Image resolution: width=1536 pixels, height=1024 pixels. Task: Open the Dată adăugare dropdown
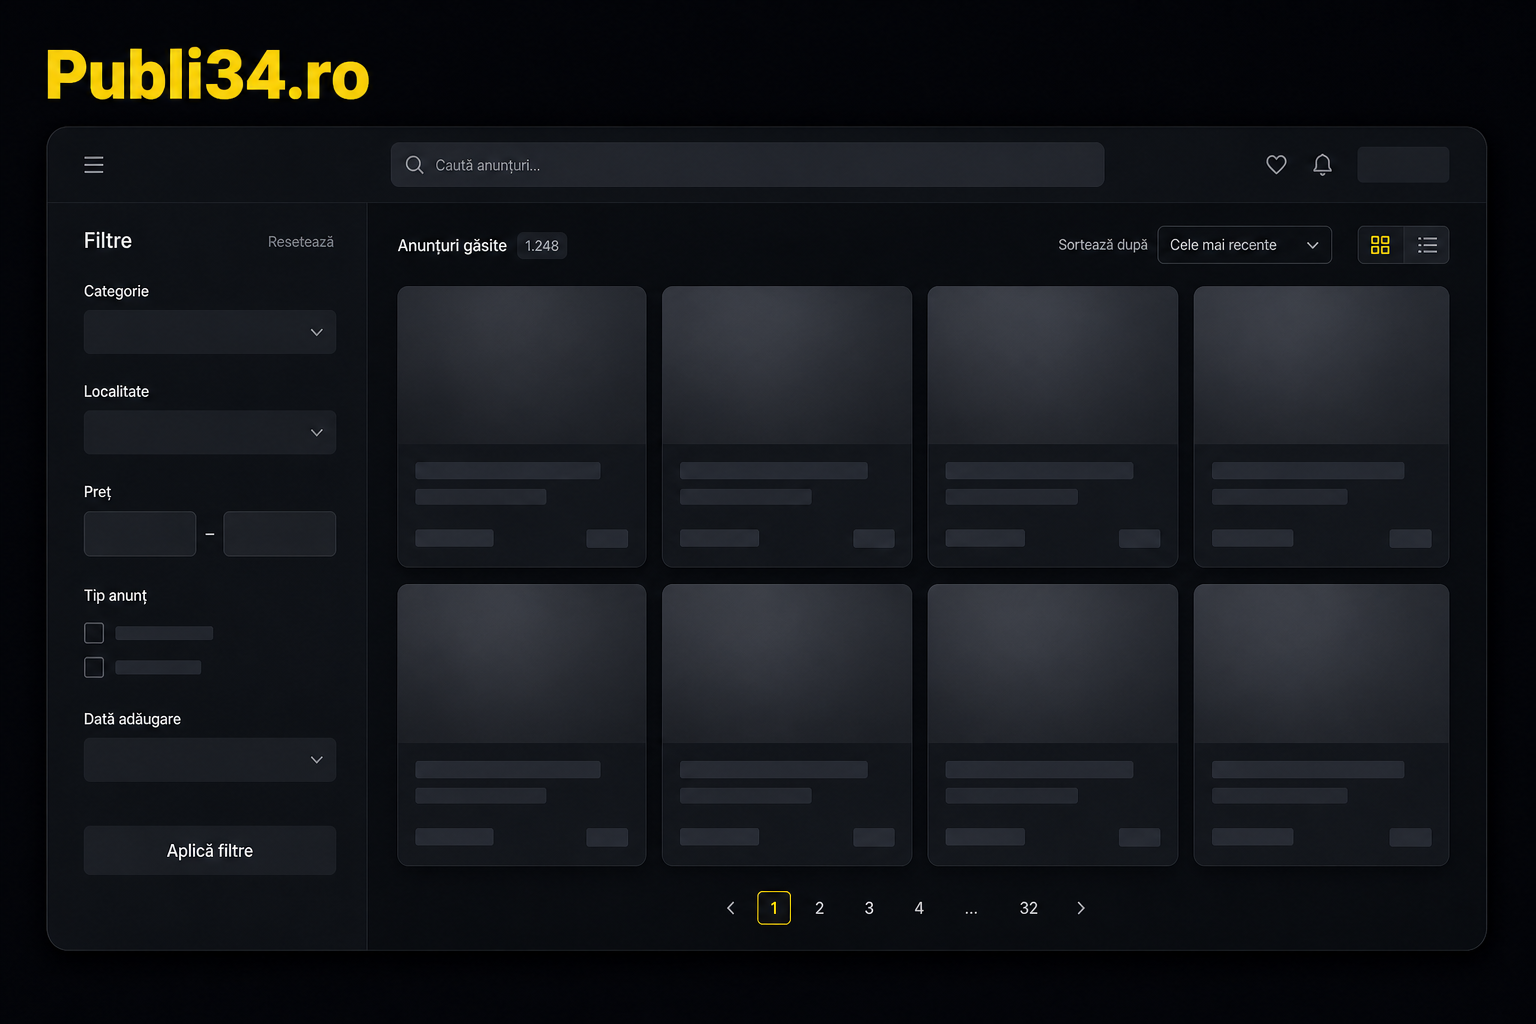tap(210, 760)
